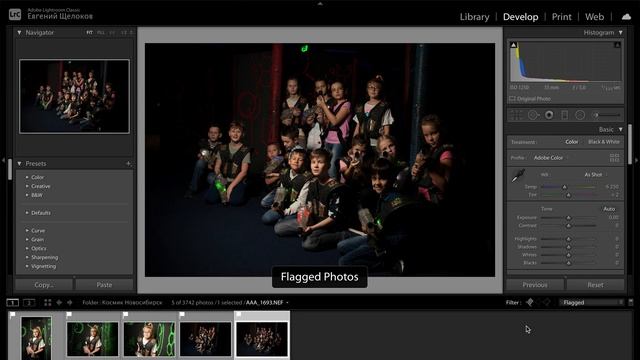Expand the Curve preset group

[27, 231]
